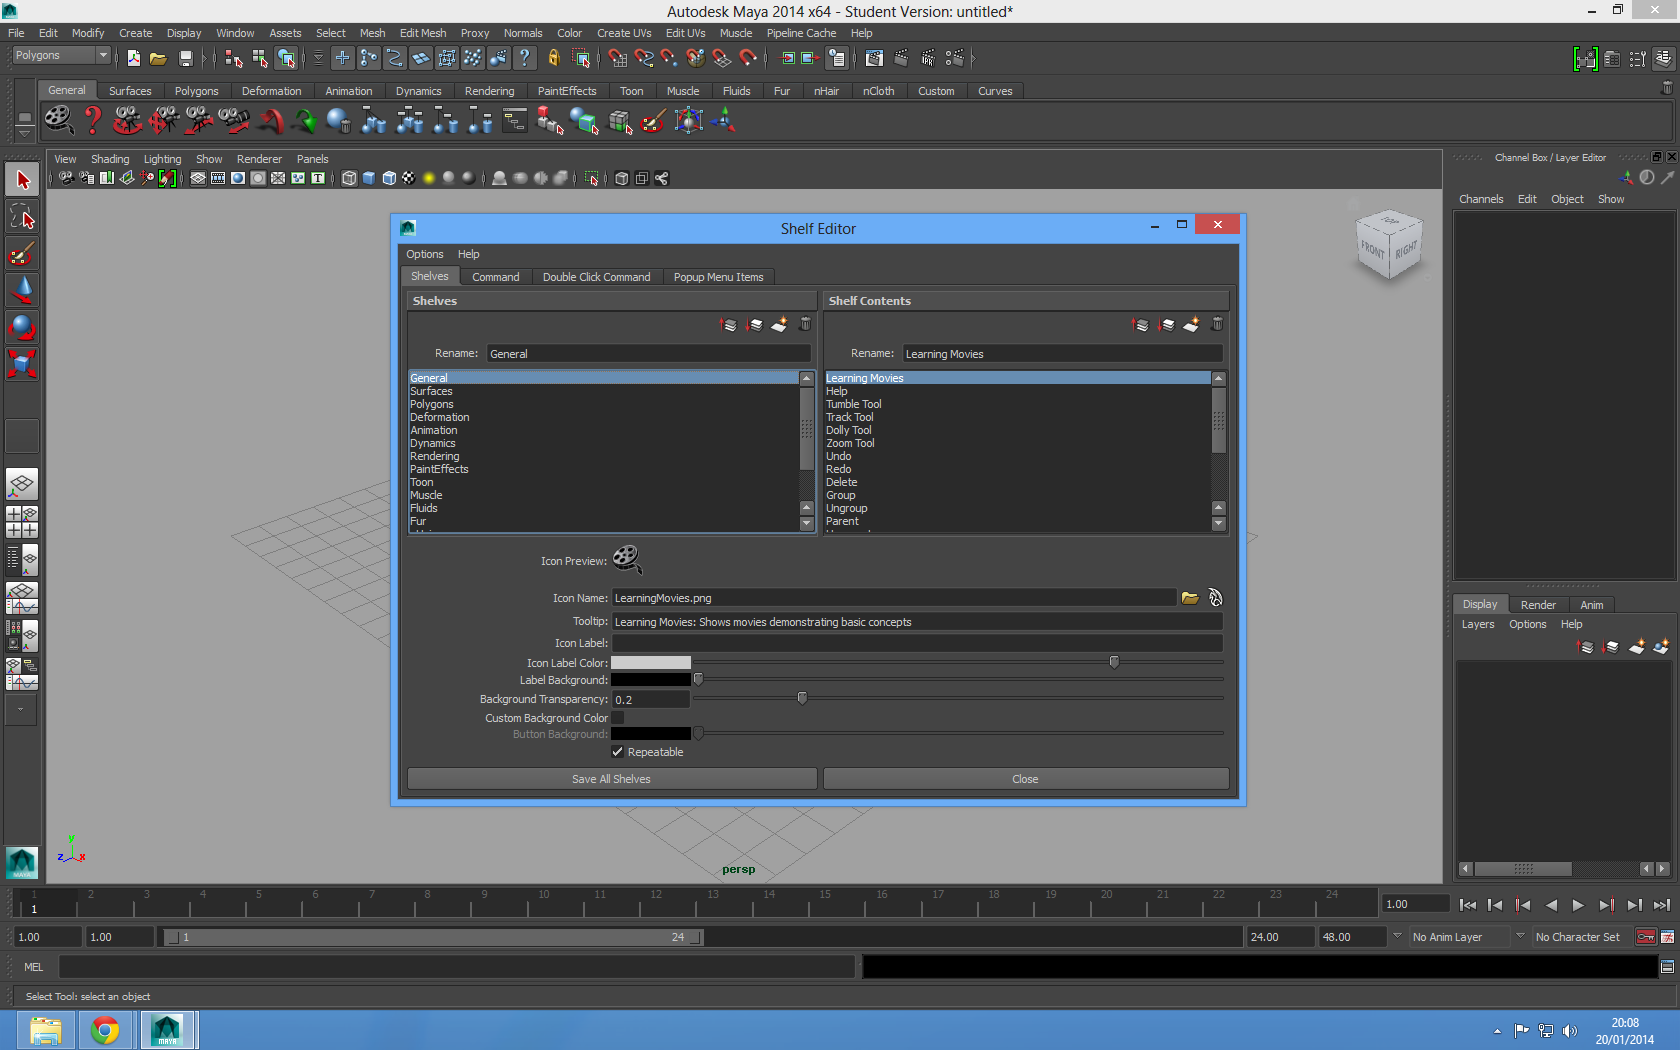The height and width of the screenshot is (1050, 1680).
Task: Toggle the Repeatable checkbox
Action: pyautogui.click(x=618, y=752)
